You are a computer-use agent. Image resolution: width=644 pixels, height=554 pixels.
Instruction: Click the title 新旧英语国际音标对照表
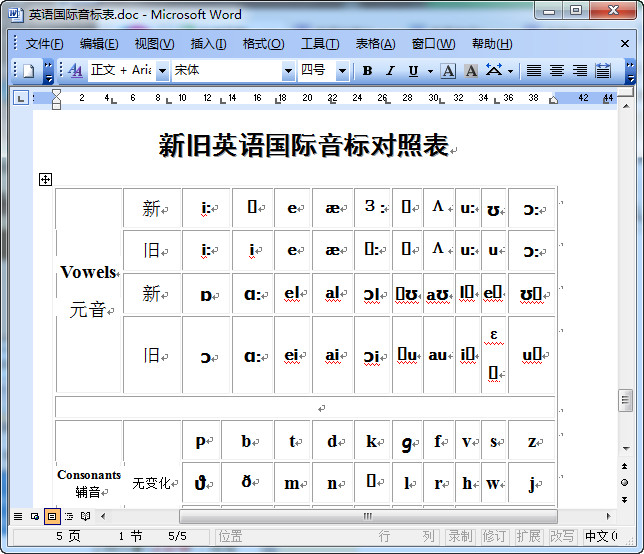pos(304,145)
